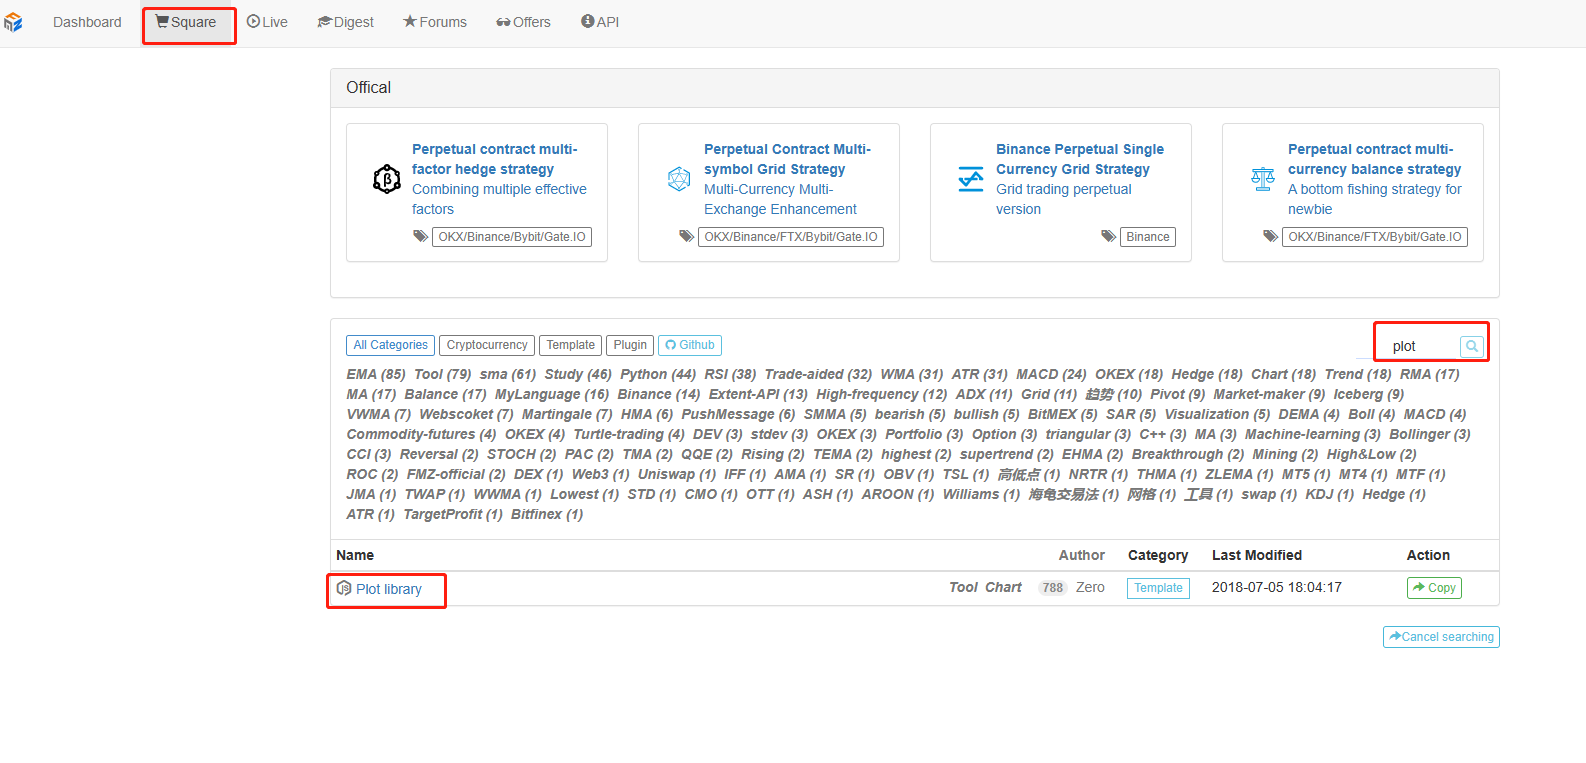Go to the Dashboard page
This screenshot has width=1586, height=763.
point(87,22)
